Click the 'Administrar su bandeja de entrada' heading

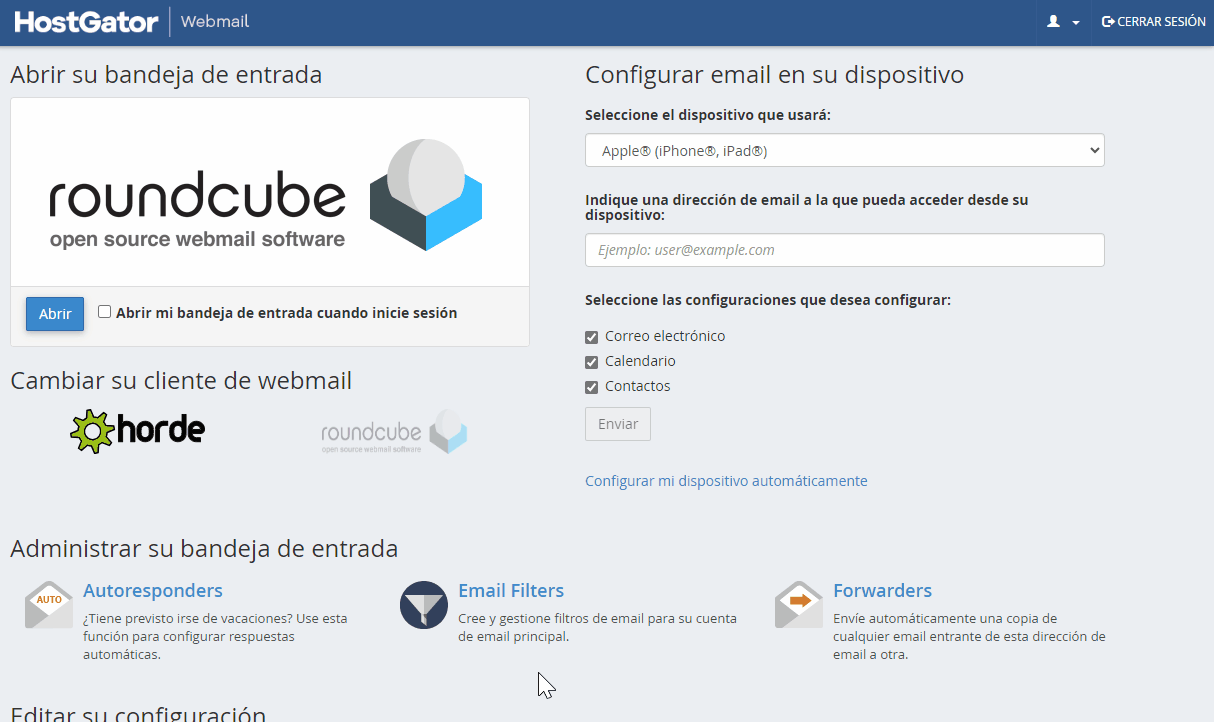(x=204, y=549)
